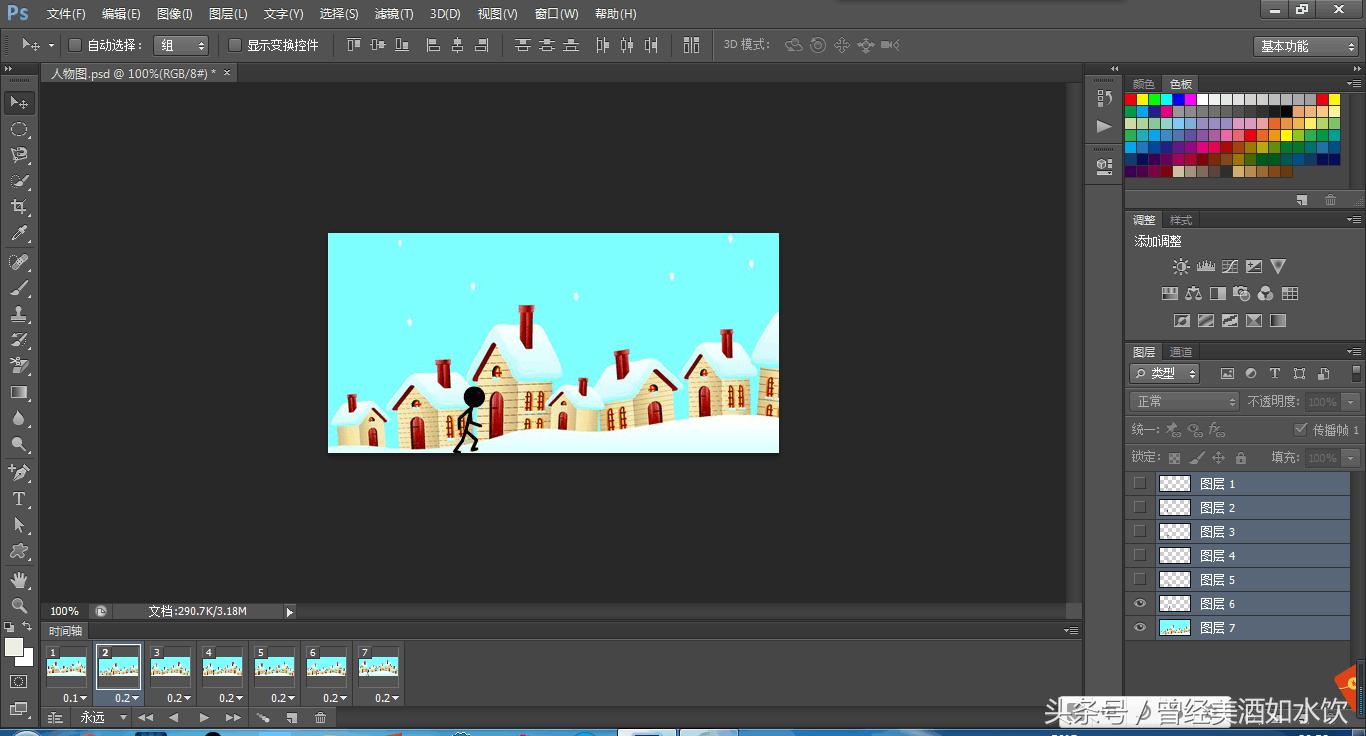This screenshot has height=736, width=1366.
Task: Select the Eyedropper tool
Action: coord(19,234)
